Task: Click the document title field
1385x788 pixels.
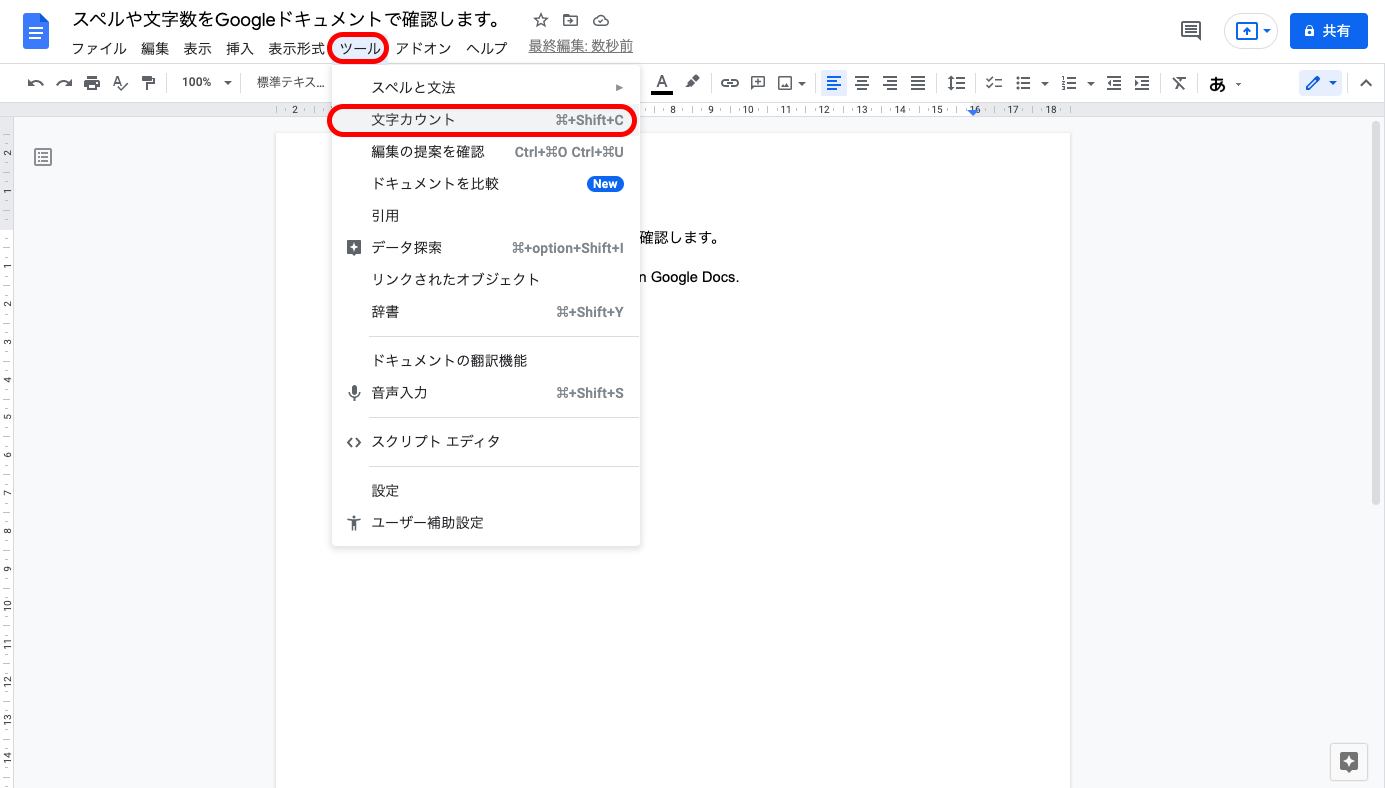Action: point(287,20)
